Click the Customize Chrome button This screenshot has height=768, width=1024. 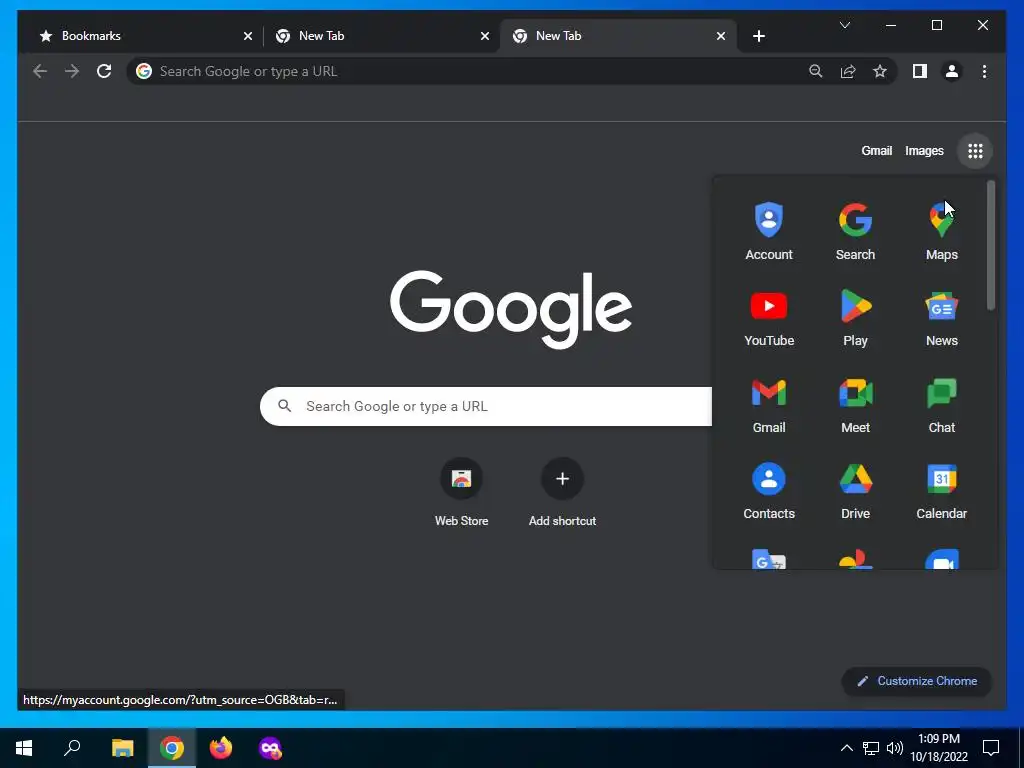click(916, 681)
